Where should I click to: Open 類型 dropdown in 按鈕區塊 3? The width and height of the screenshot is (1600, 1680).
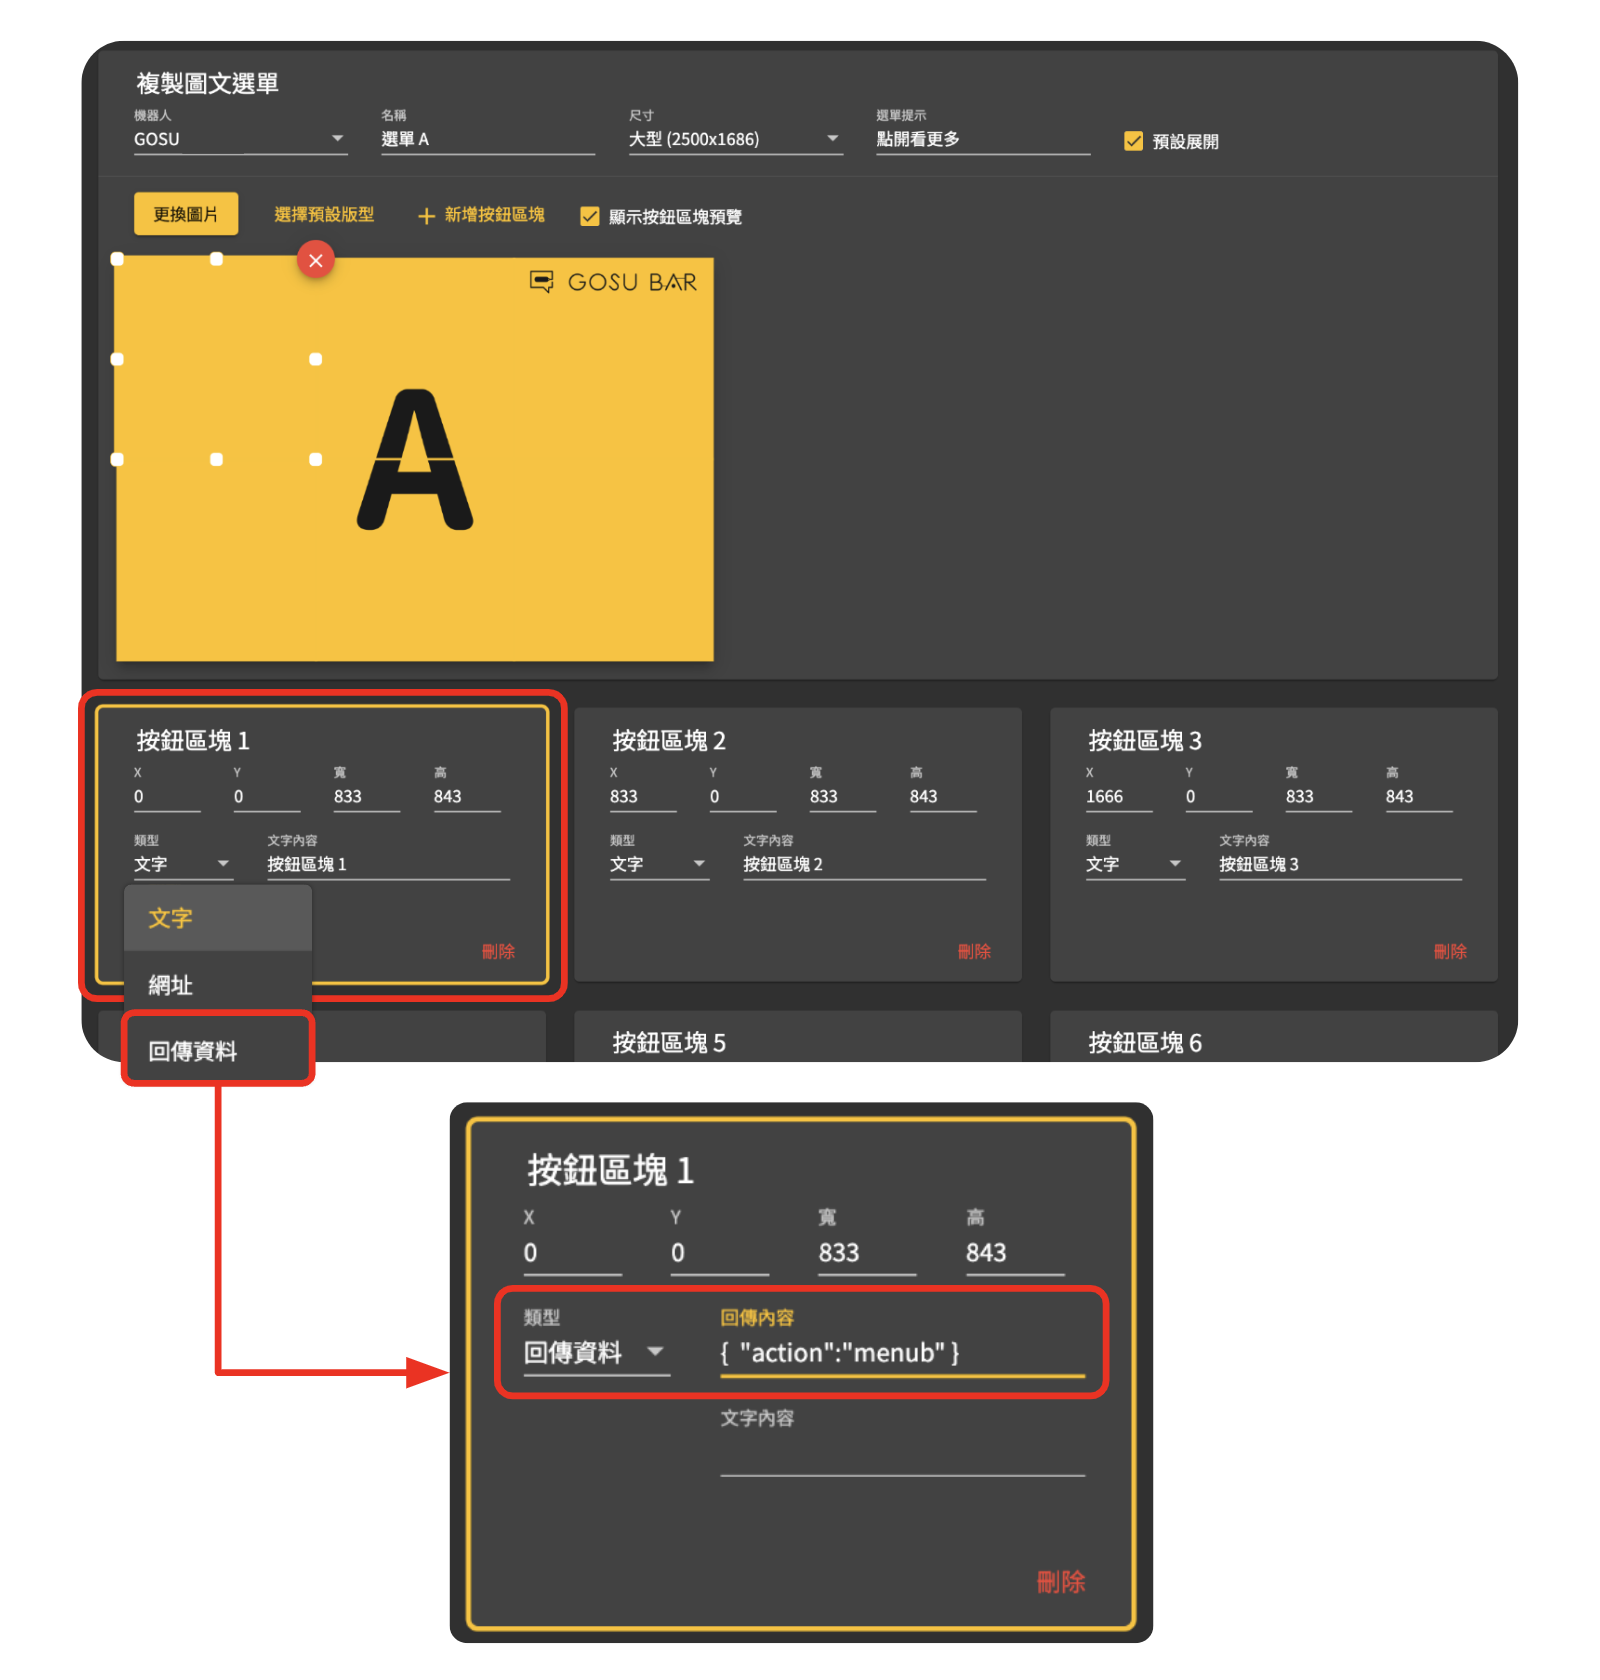click(x=1135, y=864)
